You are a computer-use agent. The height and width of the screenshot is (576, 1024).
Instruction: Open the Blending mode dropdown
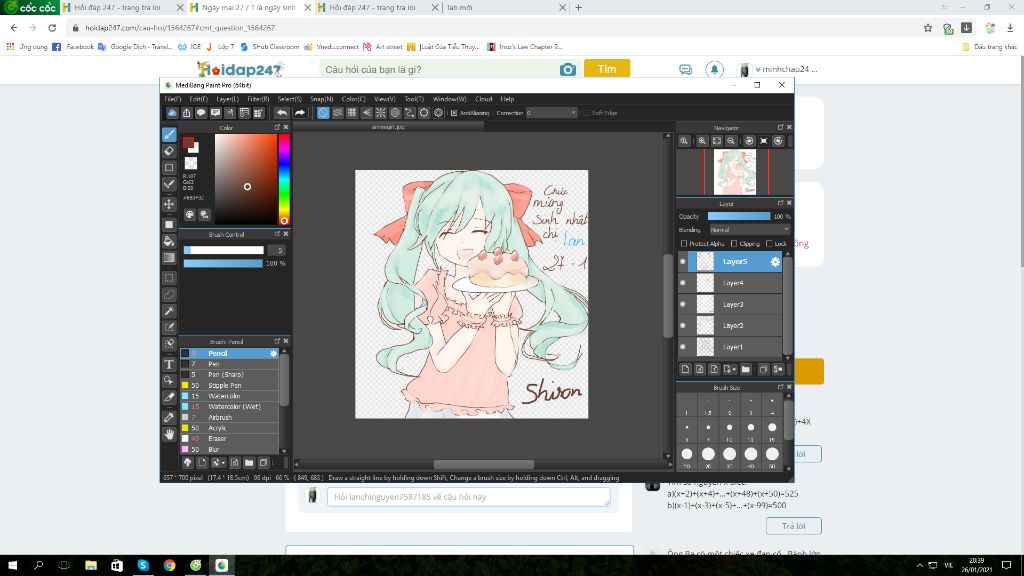coord(750,230)
